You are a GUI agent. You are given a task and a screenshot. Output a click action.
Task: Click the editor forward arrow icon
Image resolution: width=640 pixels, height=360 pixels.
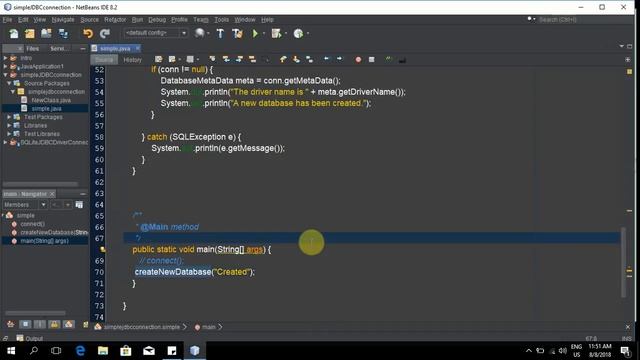(x=339, y=59)
